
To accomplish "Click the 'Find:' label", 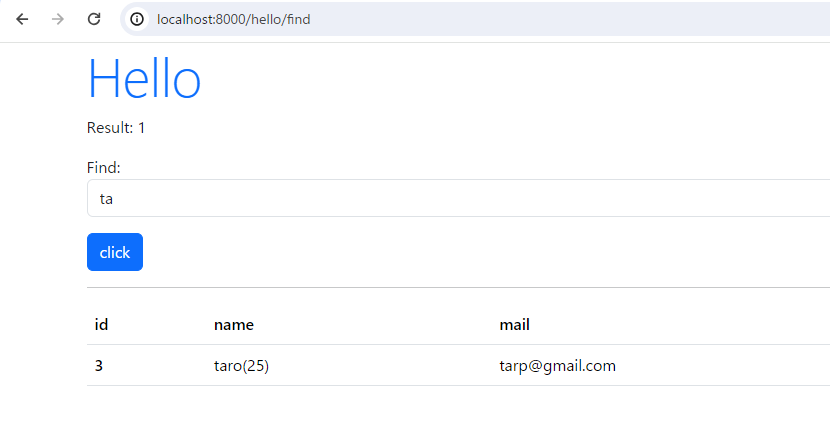I will point(104,168).
